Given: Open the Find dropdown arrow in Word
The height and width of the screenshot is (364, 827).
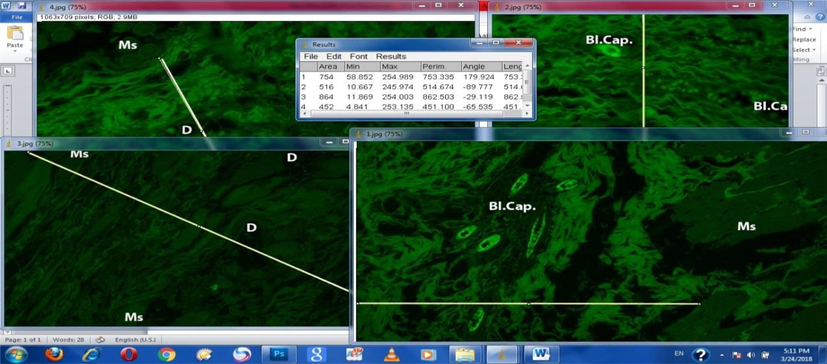Looking at the screenshot, I should click(811, 30).
